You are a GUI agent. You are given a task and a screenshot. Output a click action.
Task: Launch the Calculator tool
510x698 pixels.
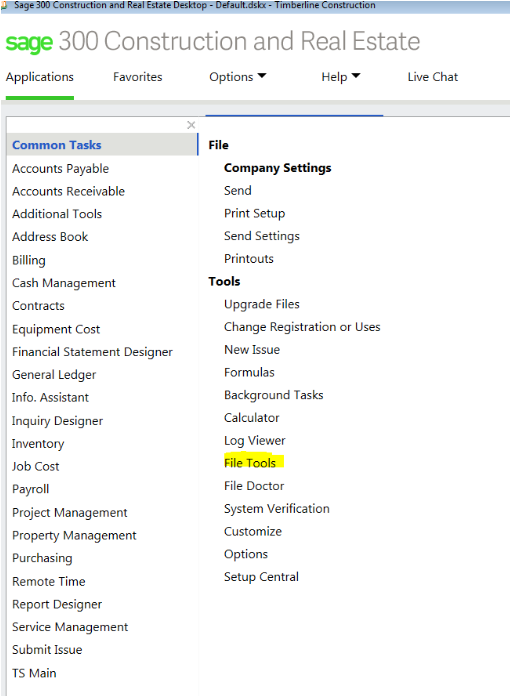coord(251,418)
